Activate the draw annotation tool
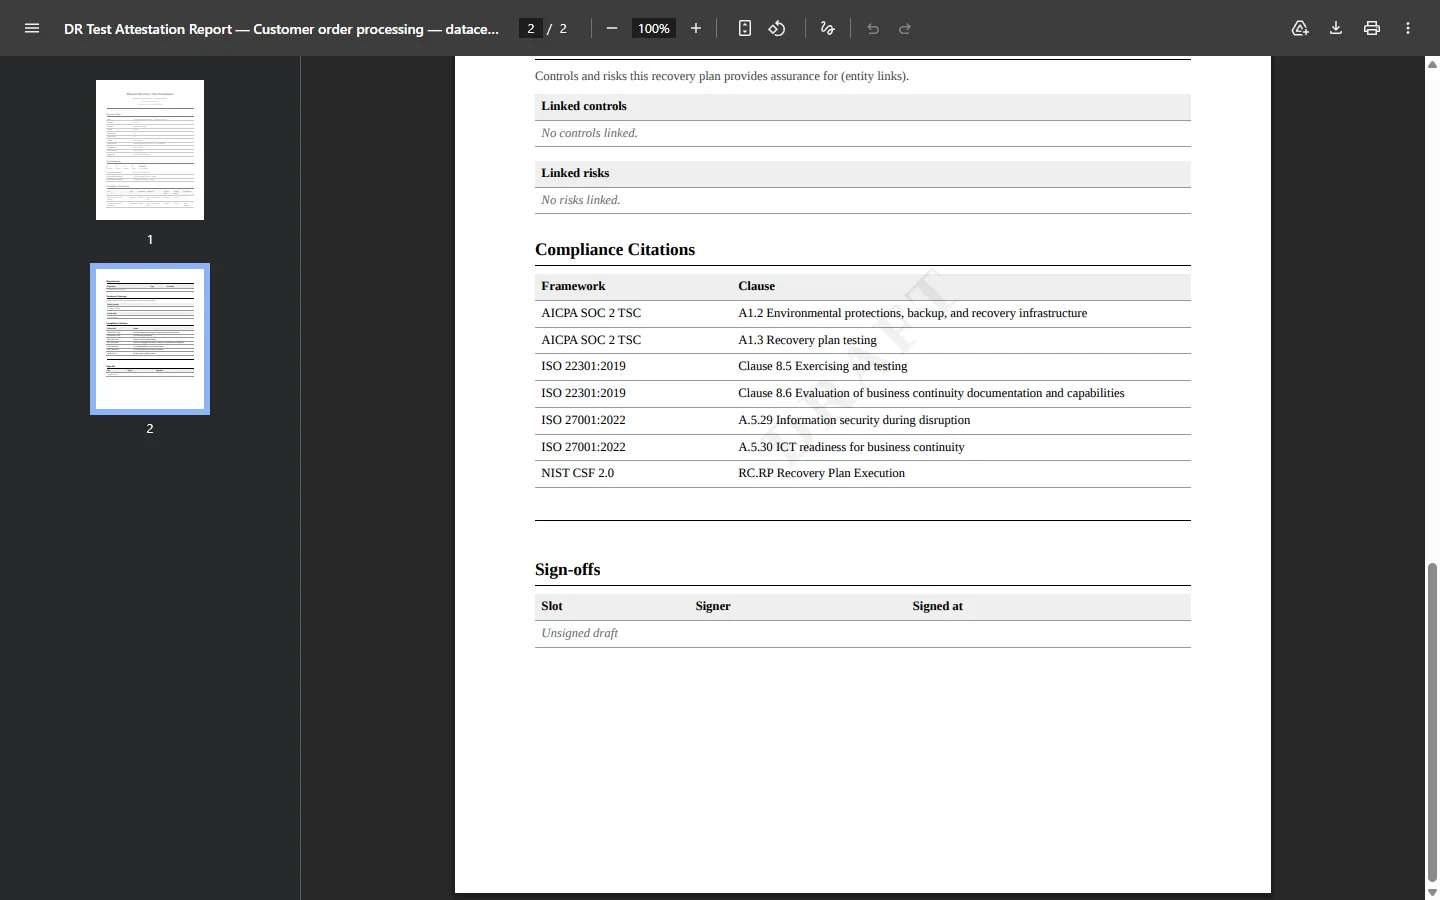This screenshot has width=1440, height=900. click(827, 28)
